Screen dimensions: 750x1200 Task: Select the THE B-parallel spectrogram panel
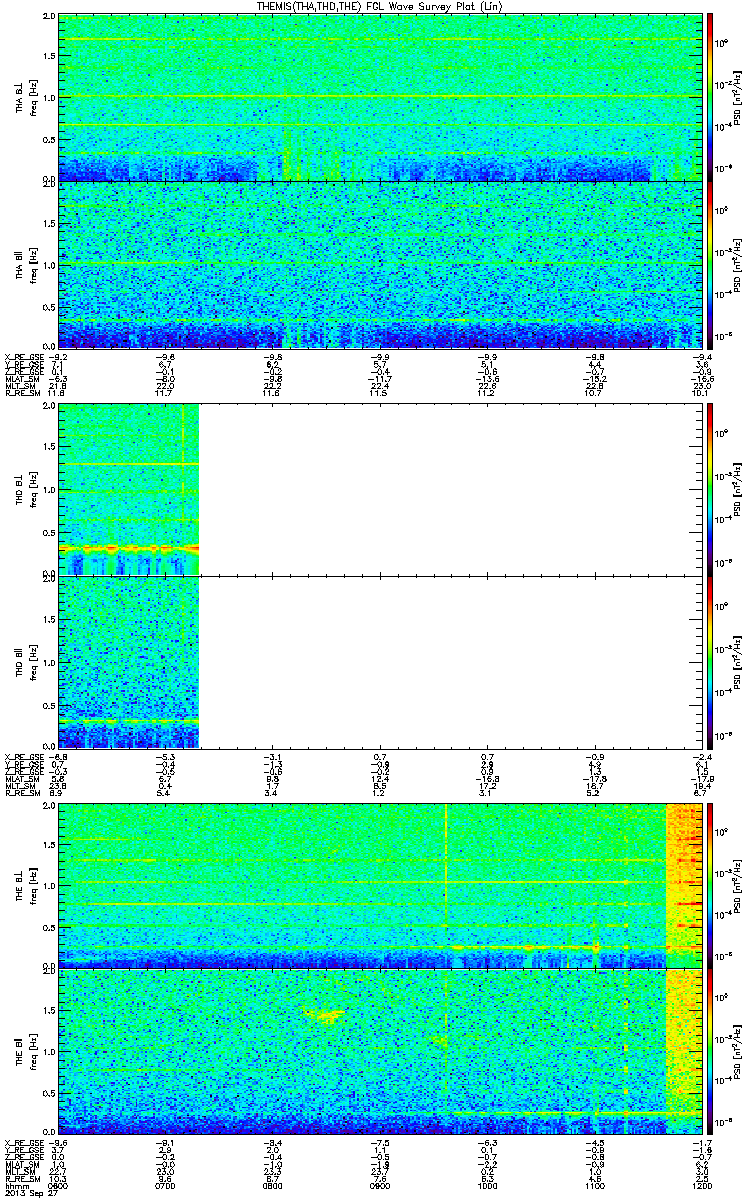click(379, 1051)
